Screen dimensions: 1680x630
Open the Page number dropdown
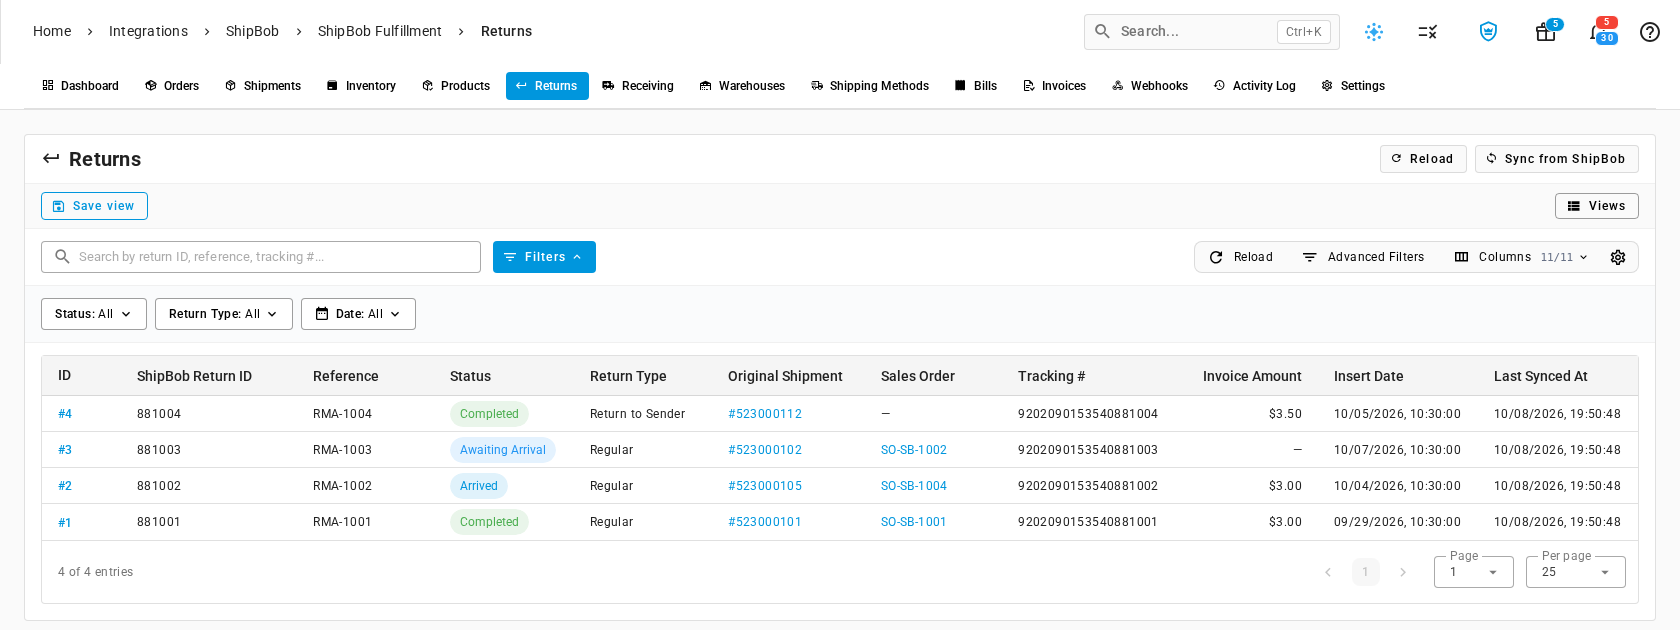pos(1474,572)
